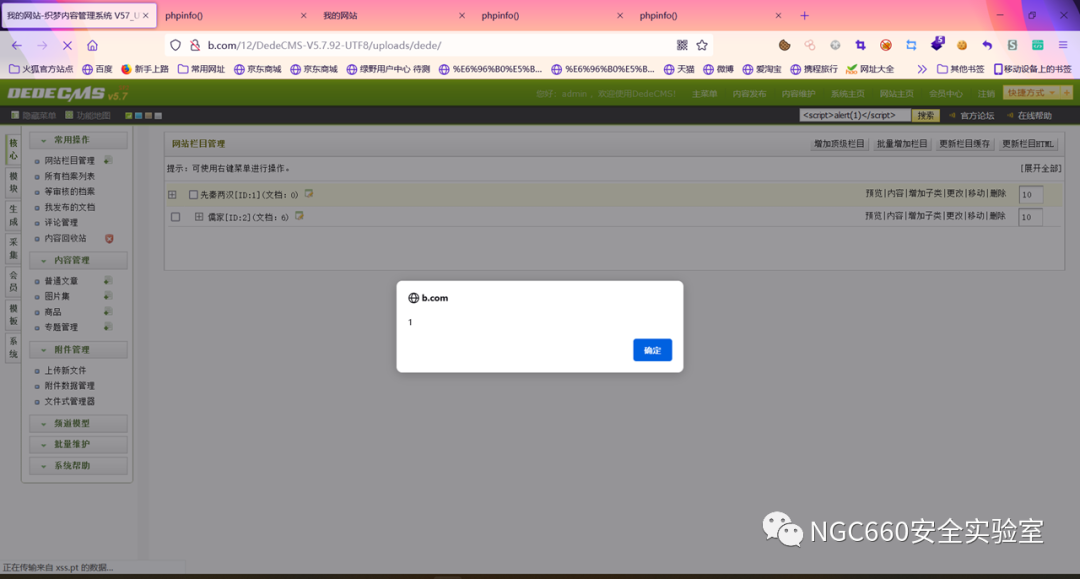Switch to the 采集 vertical tab
1080x579 pixels.
point(13,249)
